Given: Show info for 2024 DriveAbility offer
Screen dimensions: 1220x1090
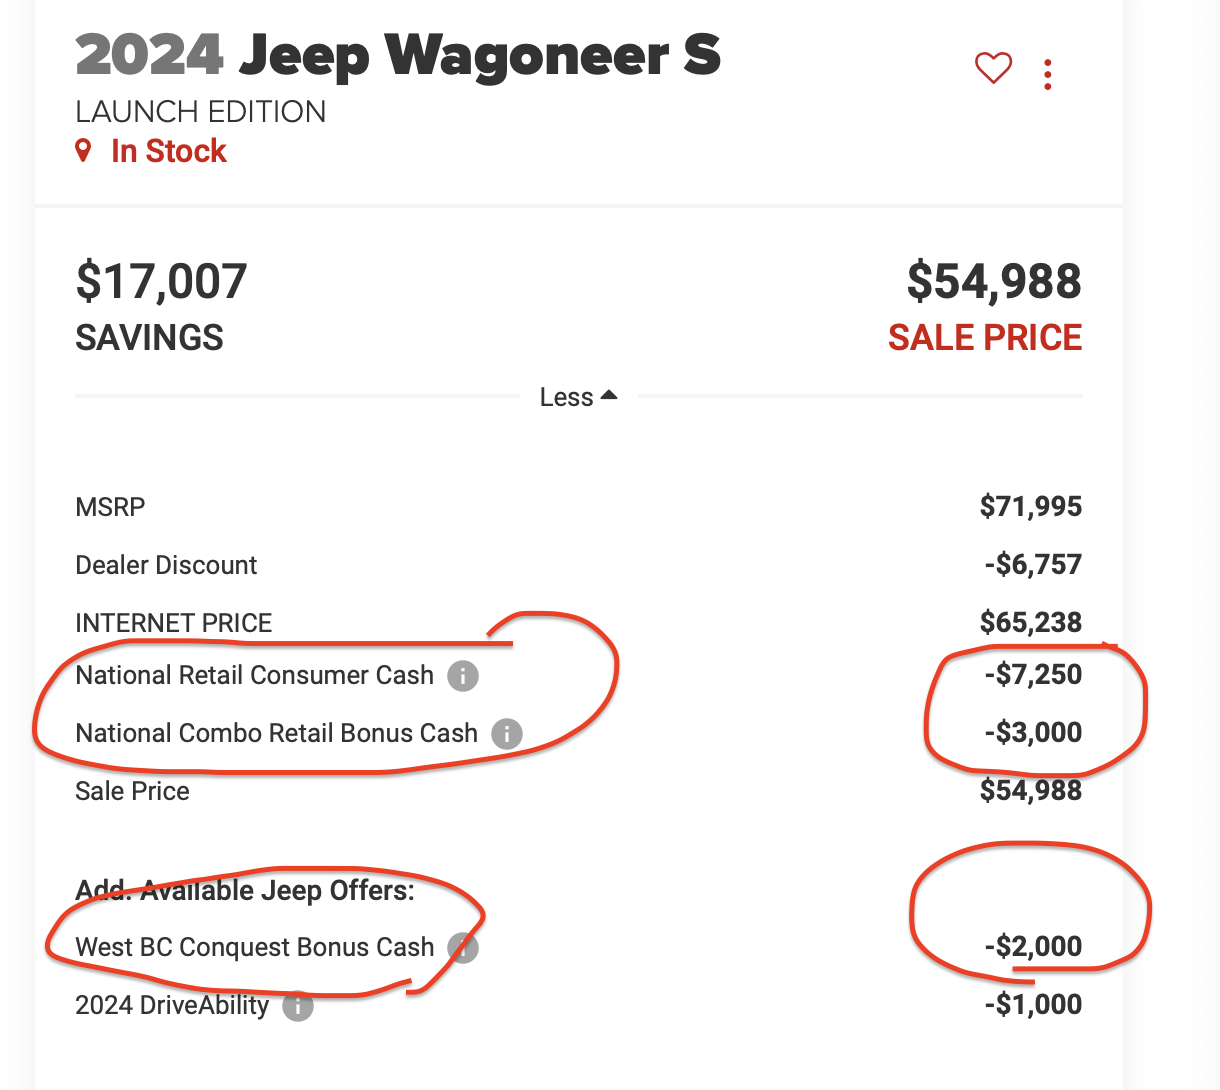Looking at the screenshot, I should (297, 1005).
